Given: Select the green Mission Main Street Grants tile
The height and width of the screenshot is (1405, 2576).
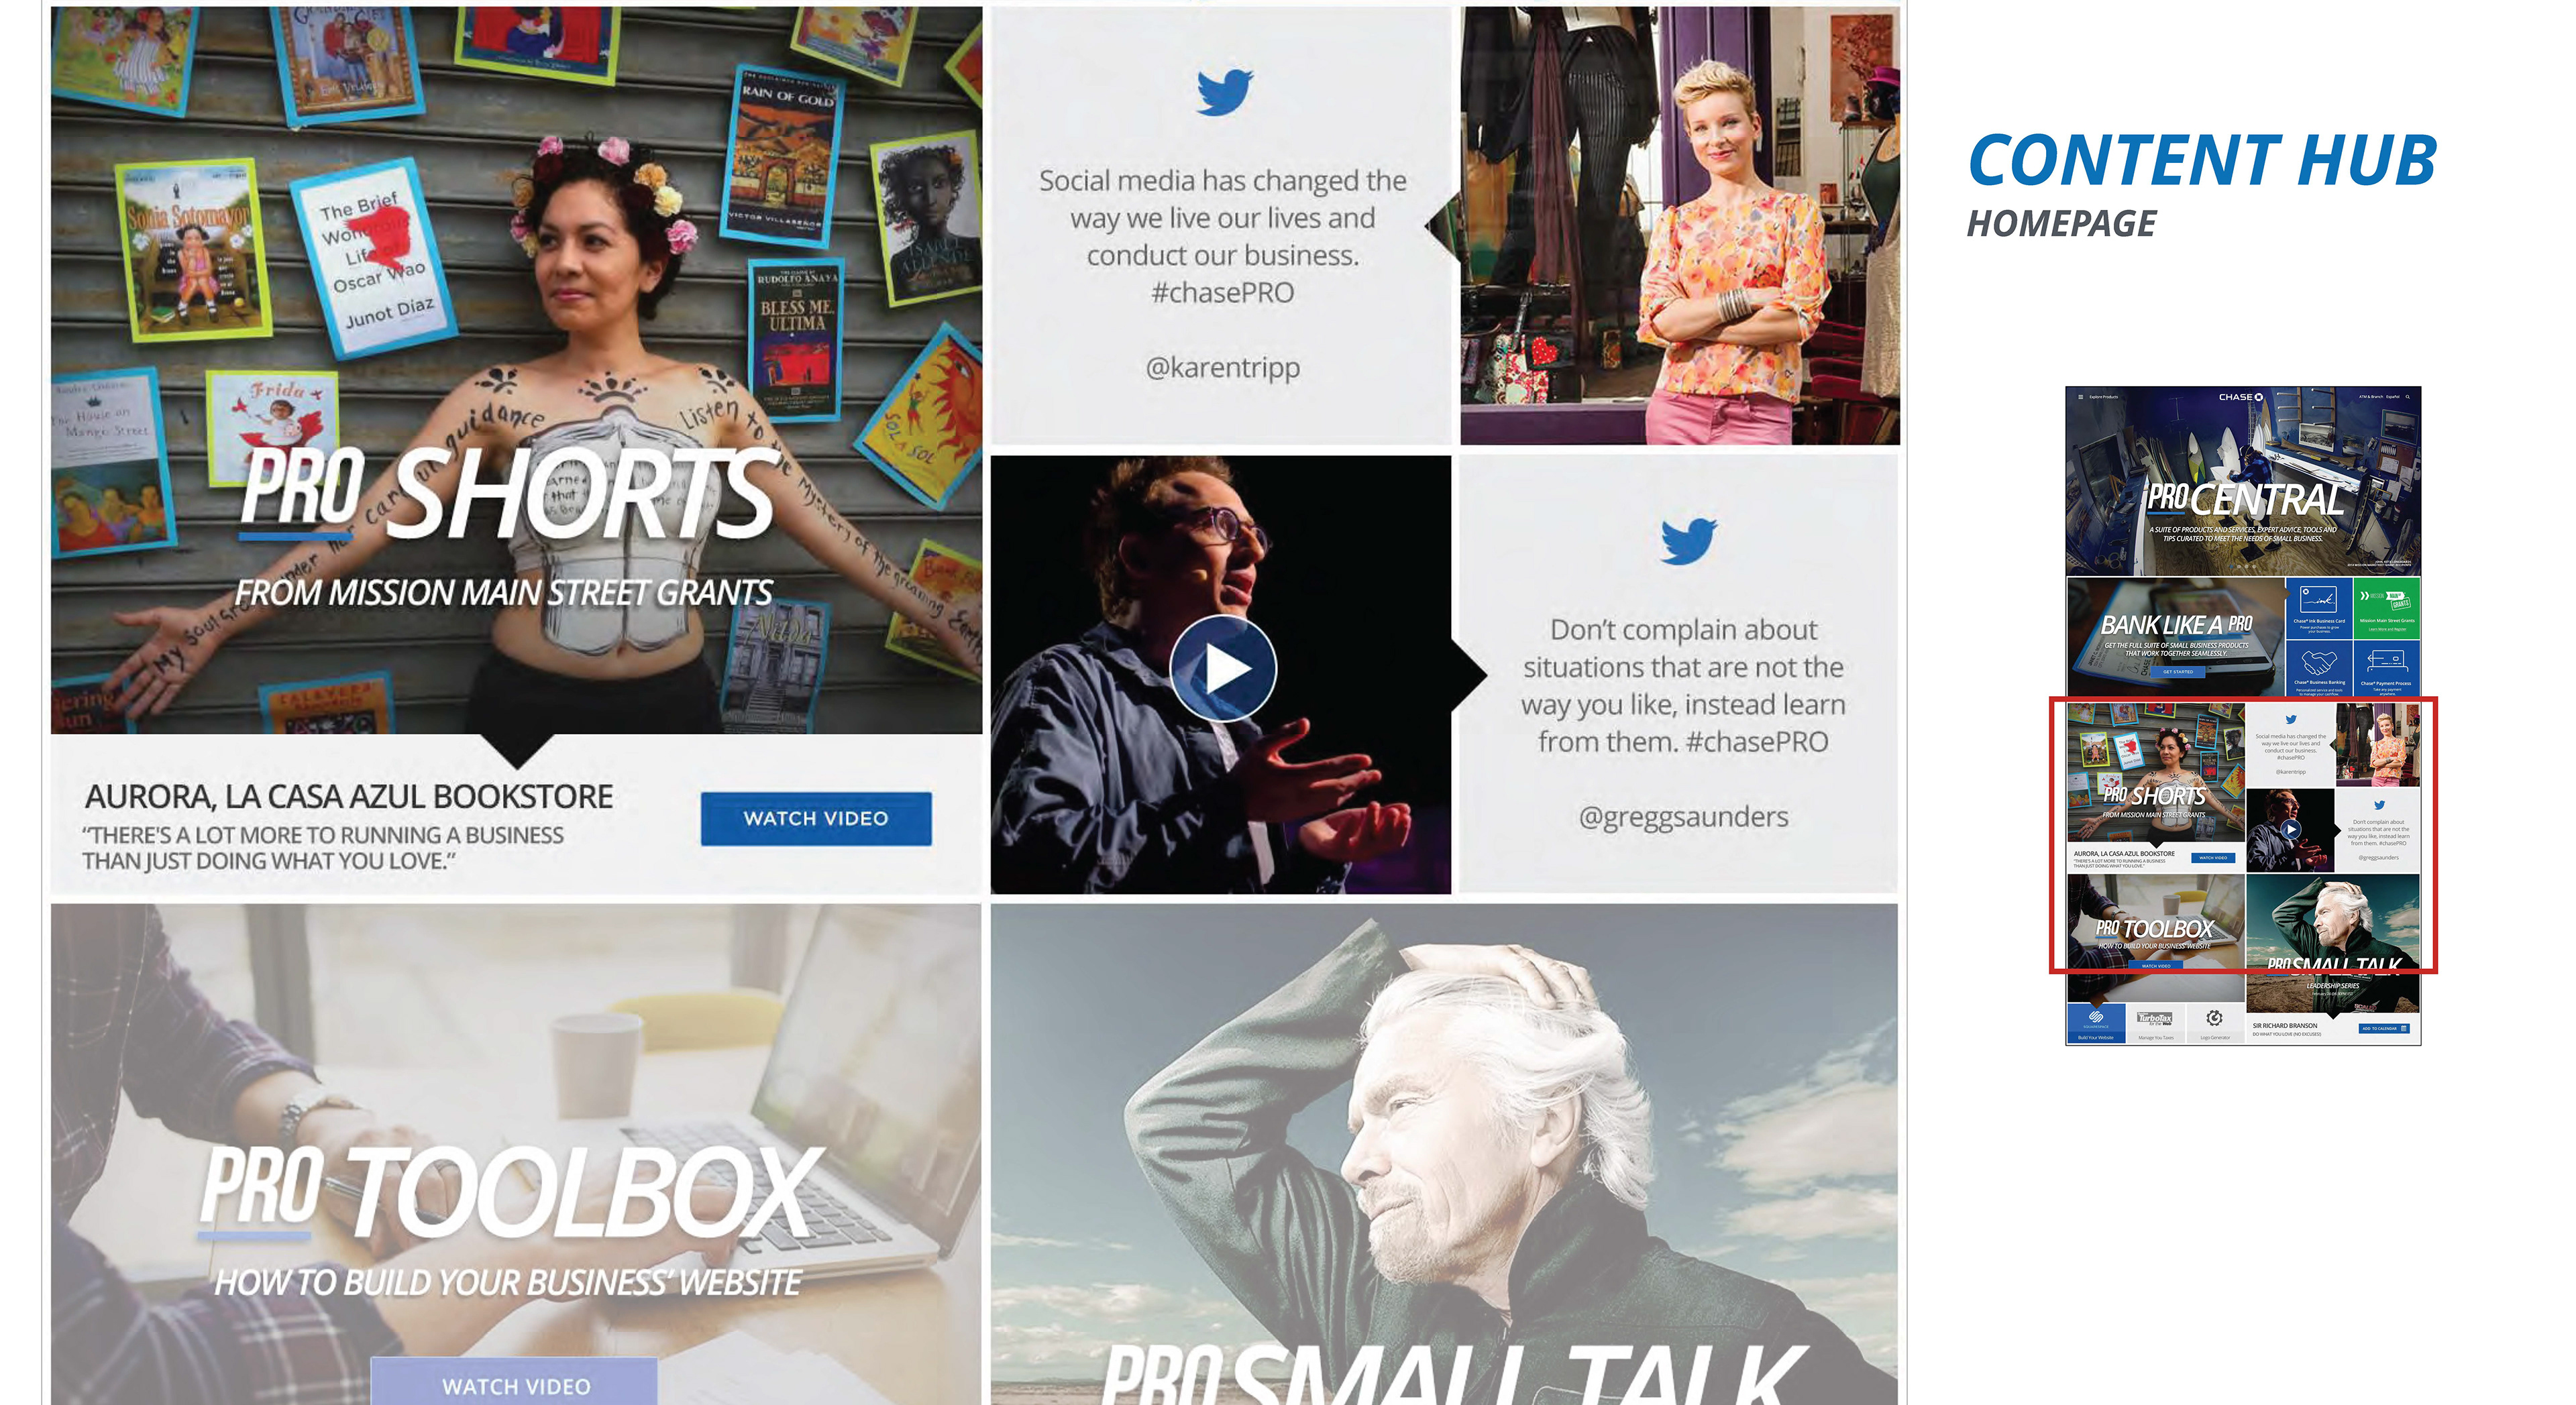Looking at the screenshot, I should [x=2386, y=607].
